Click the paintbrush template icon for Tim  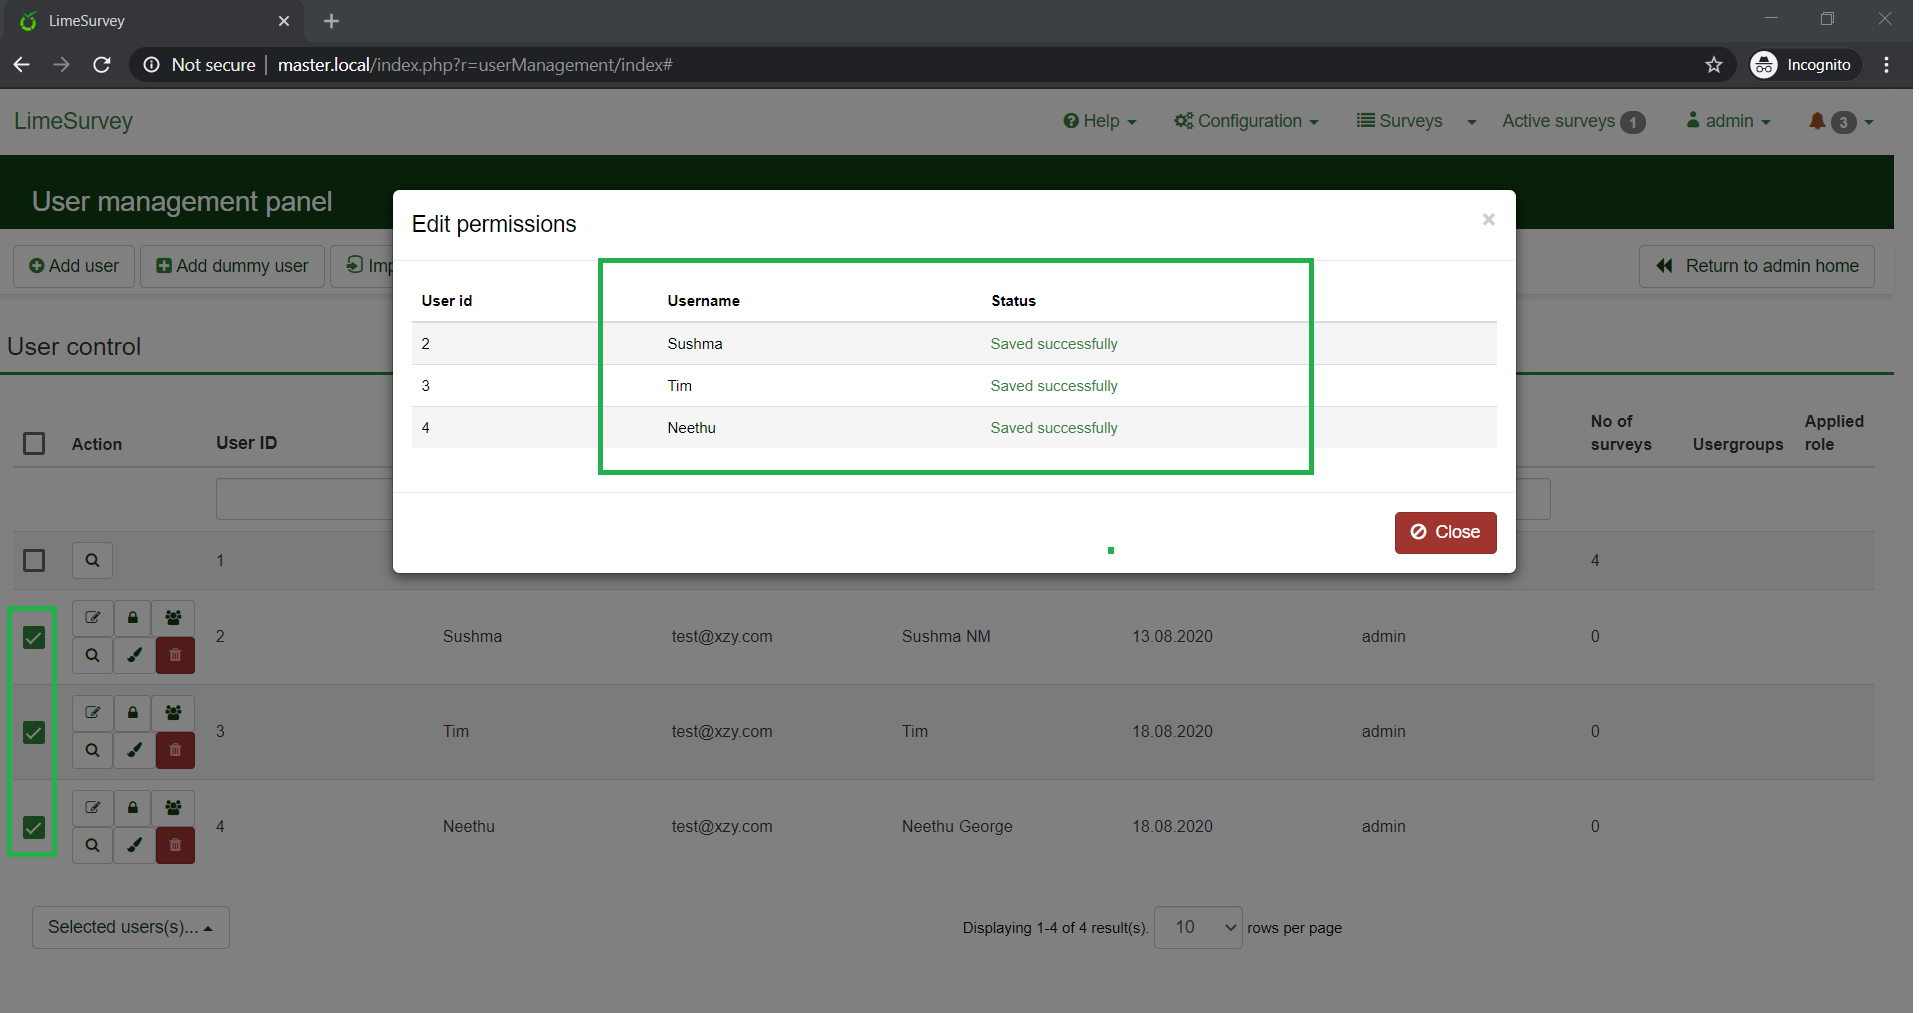(134, 751)
